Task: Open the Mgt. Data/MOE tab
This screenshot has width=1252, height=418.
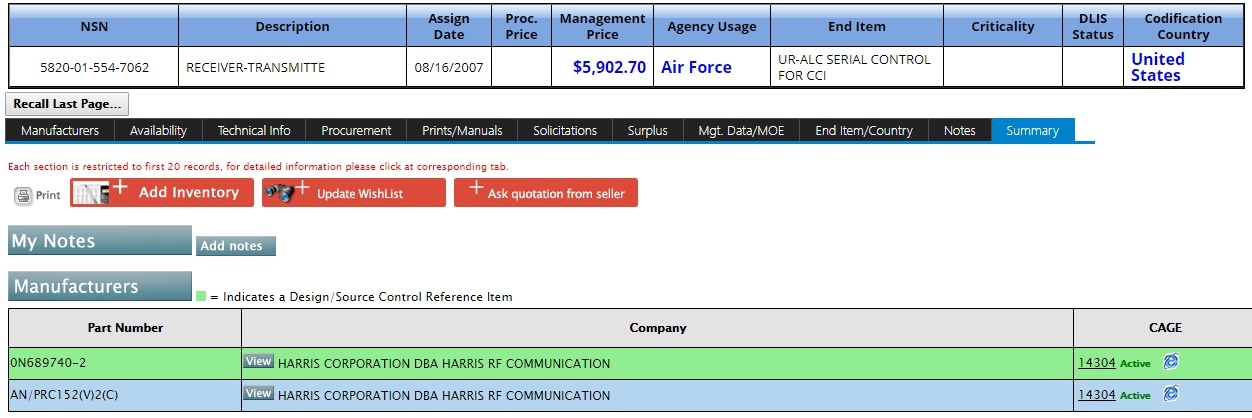Action: pyautogui.click(x=741, y=131)
